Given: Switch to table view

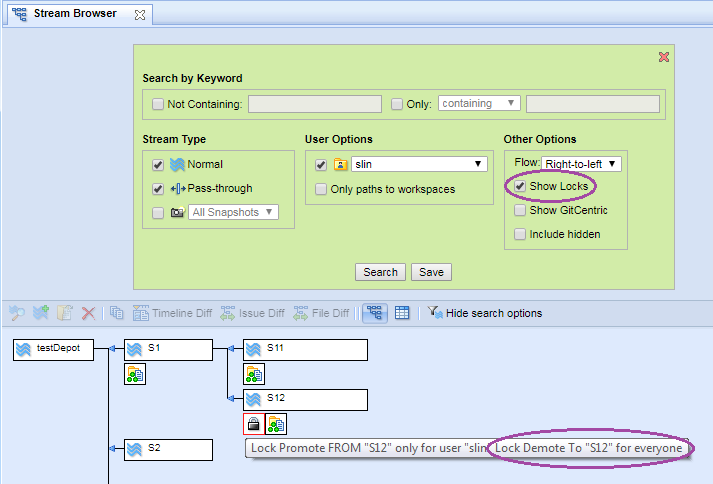Looking at the screenshot, I should click(402, 313).
